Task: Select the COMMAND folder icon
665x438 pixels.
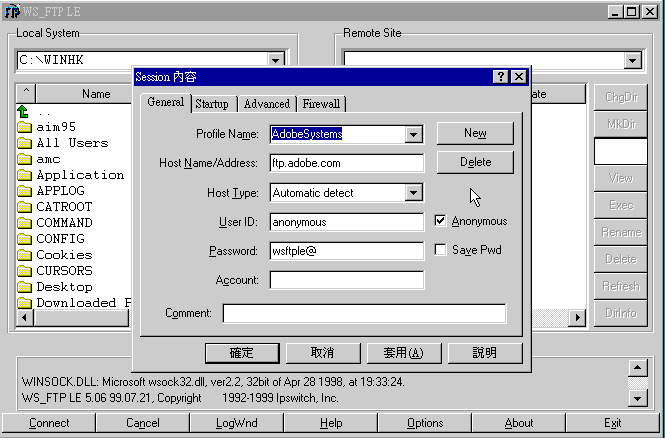Action: [24, 223]
